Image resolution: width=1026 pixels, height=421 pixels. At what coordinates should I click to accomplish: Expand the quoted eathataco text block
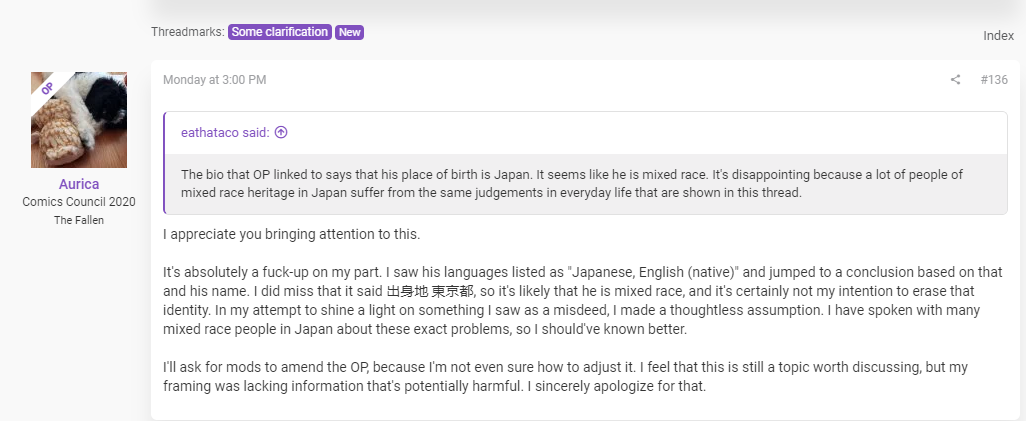click(586, 184)
